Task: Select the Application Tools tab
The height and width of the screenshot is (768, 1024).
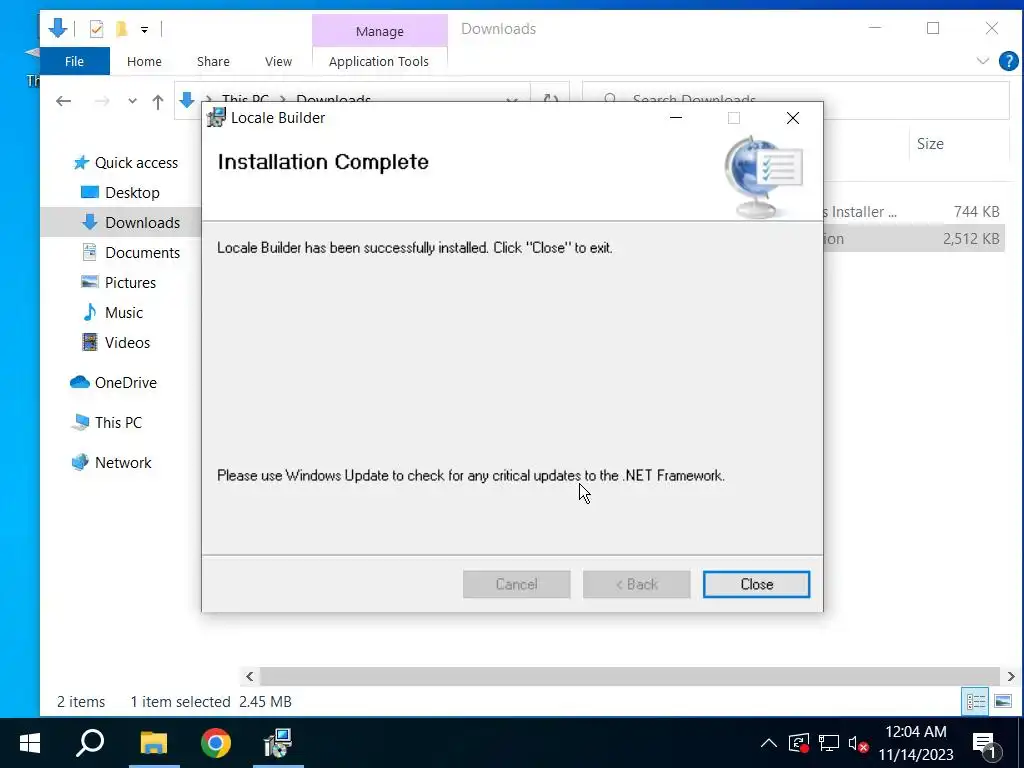Action: pyautogui.click(x=379, y=61)
